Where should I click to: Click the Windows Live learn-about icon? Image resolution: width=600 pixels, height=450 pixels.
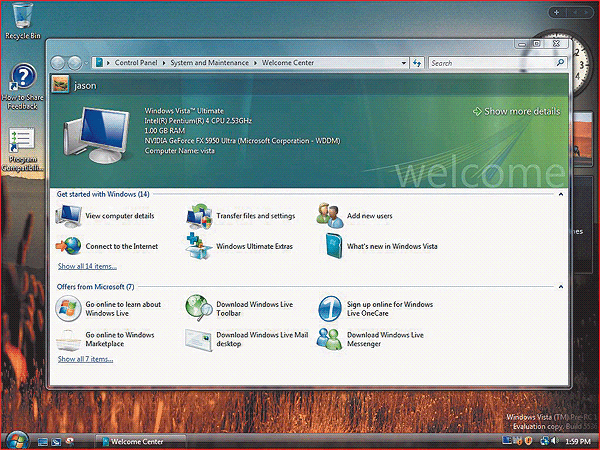[x=68, y=308]
